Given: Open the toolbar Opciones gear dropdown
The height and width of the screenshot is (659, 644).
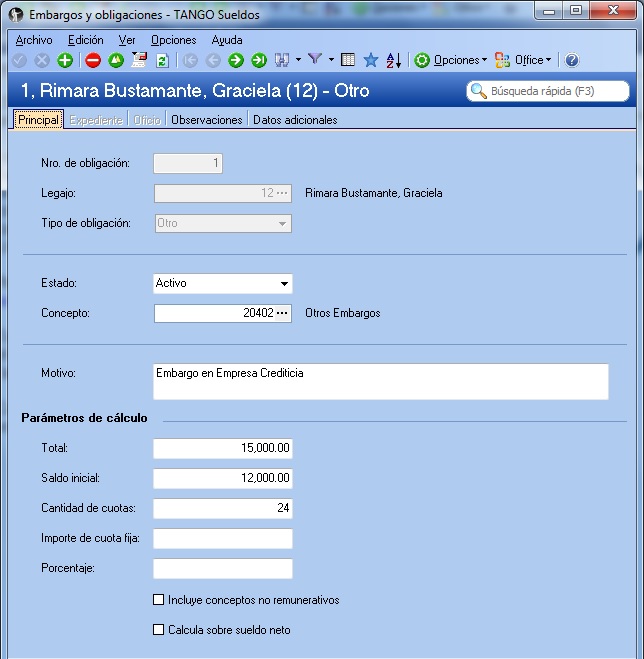Looking at the screenshot, I should 450,61.
